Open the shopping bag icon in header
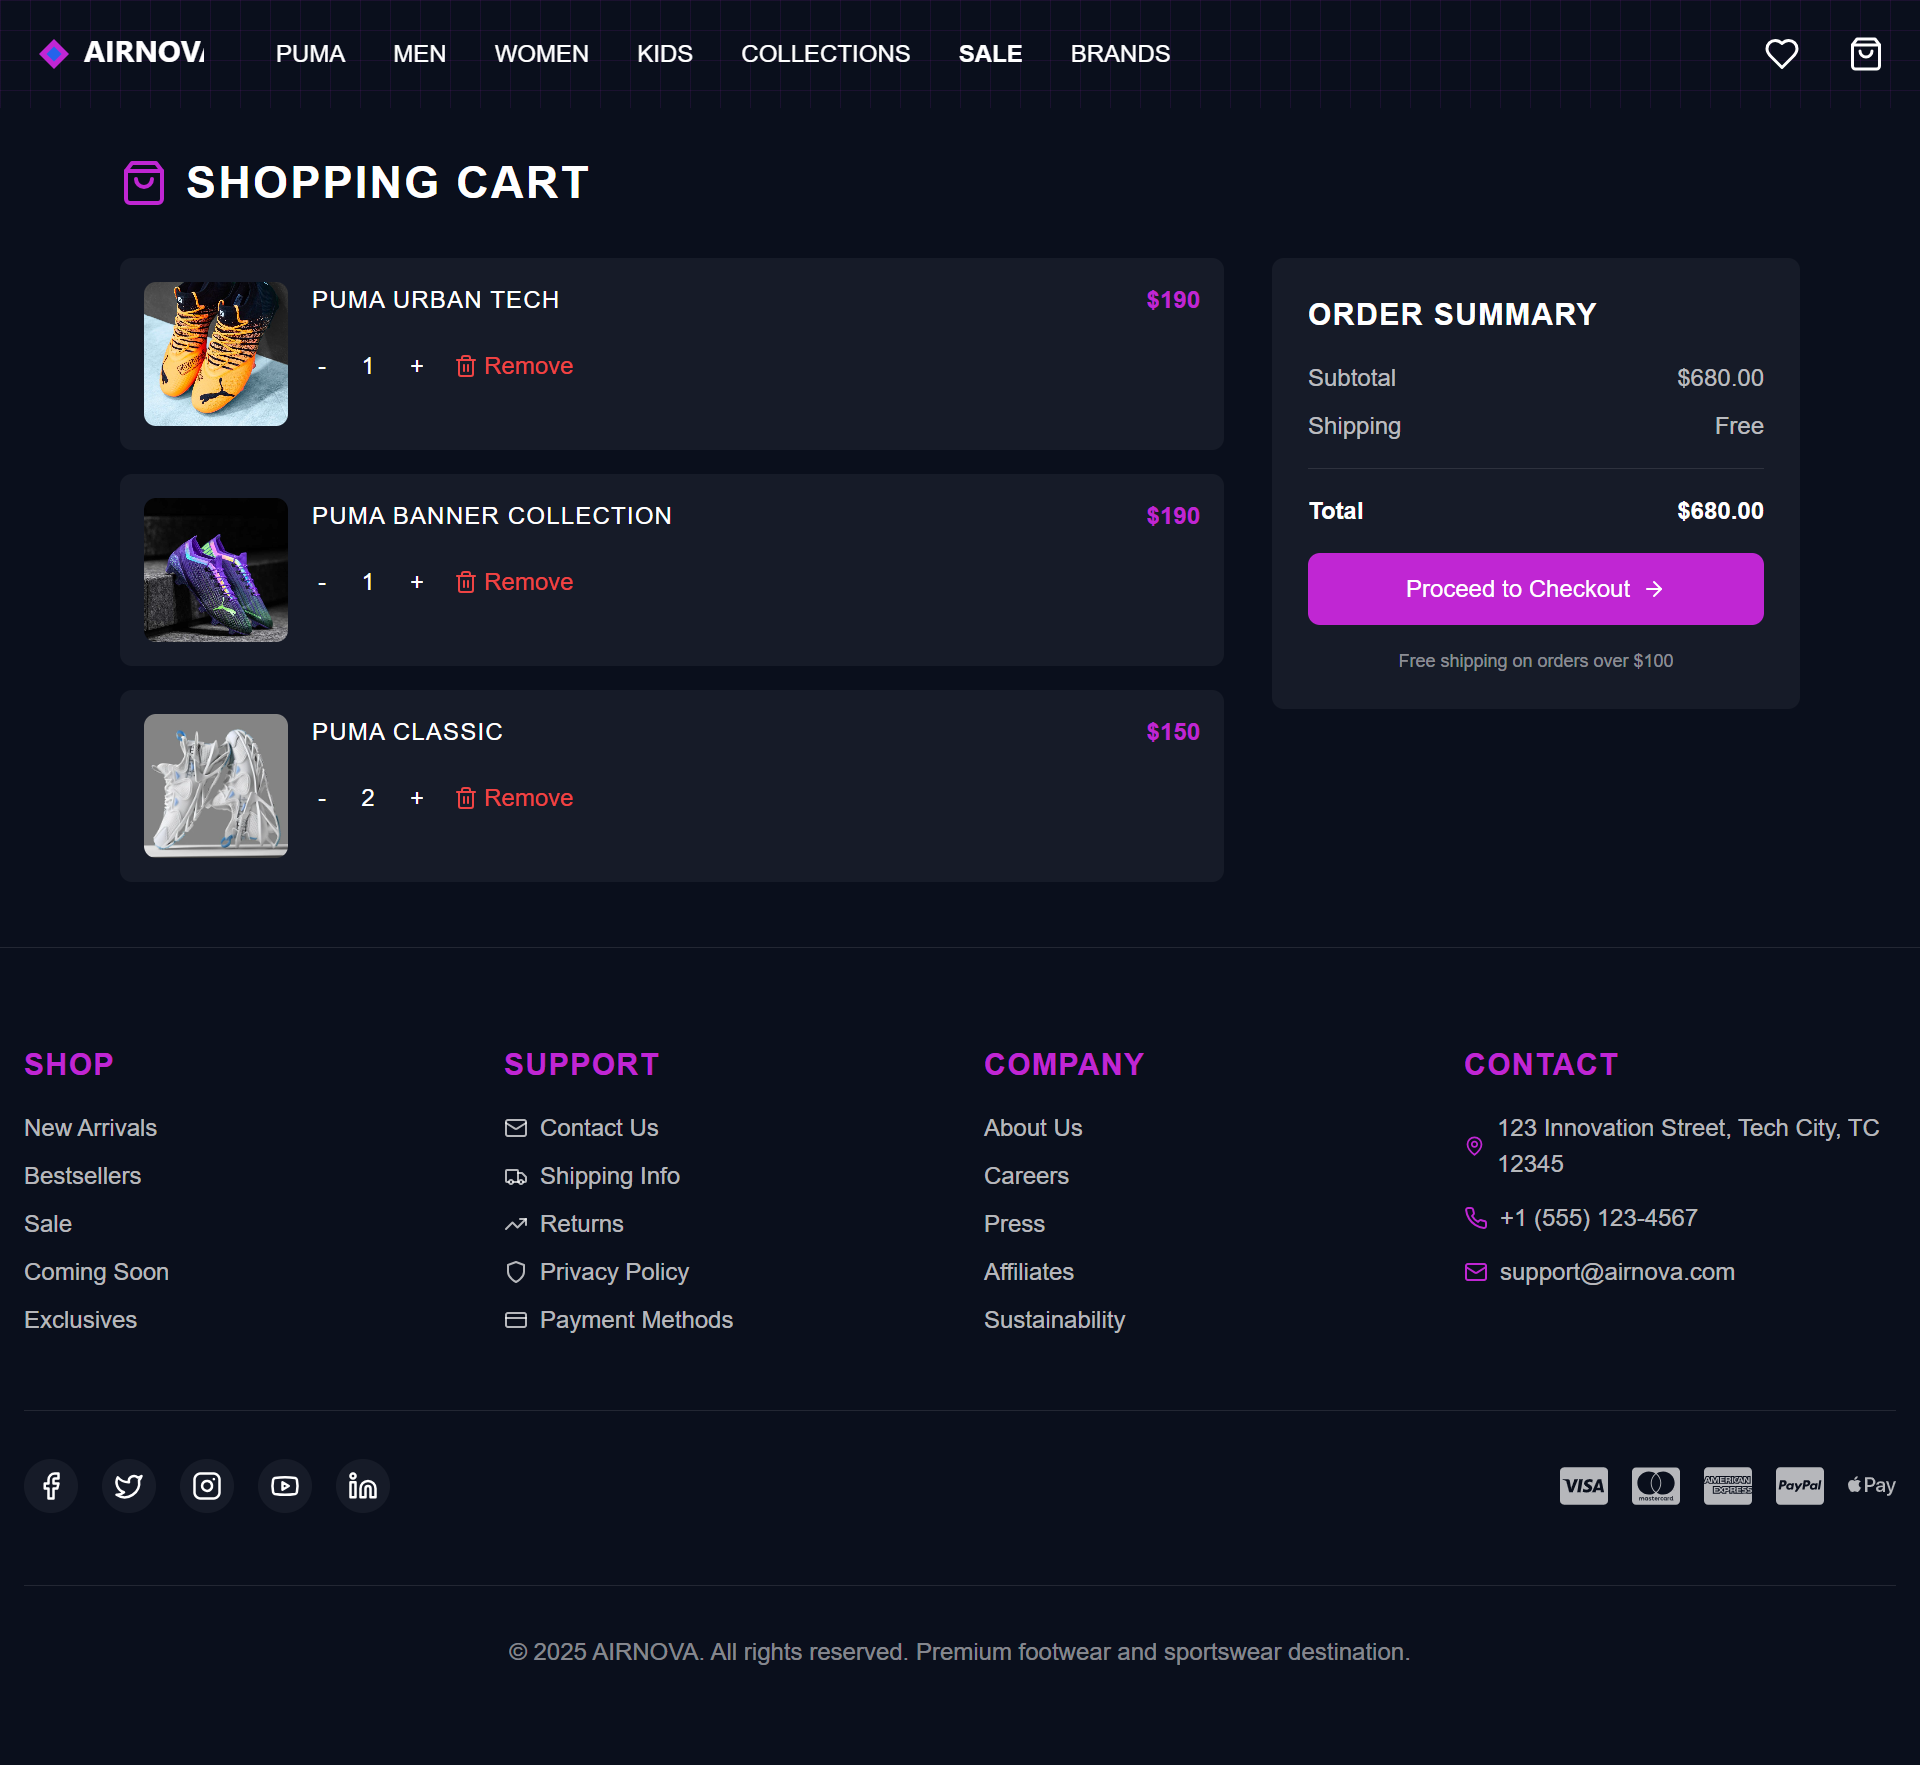This screenshot has height=1765, width=1920. pos(1865,54)
